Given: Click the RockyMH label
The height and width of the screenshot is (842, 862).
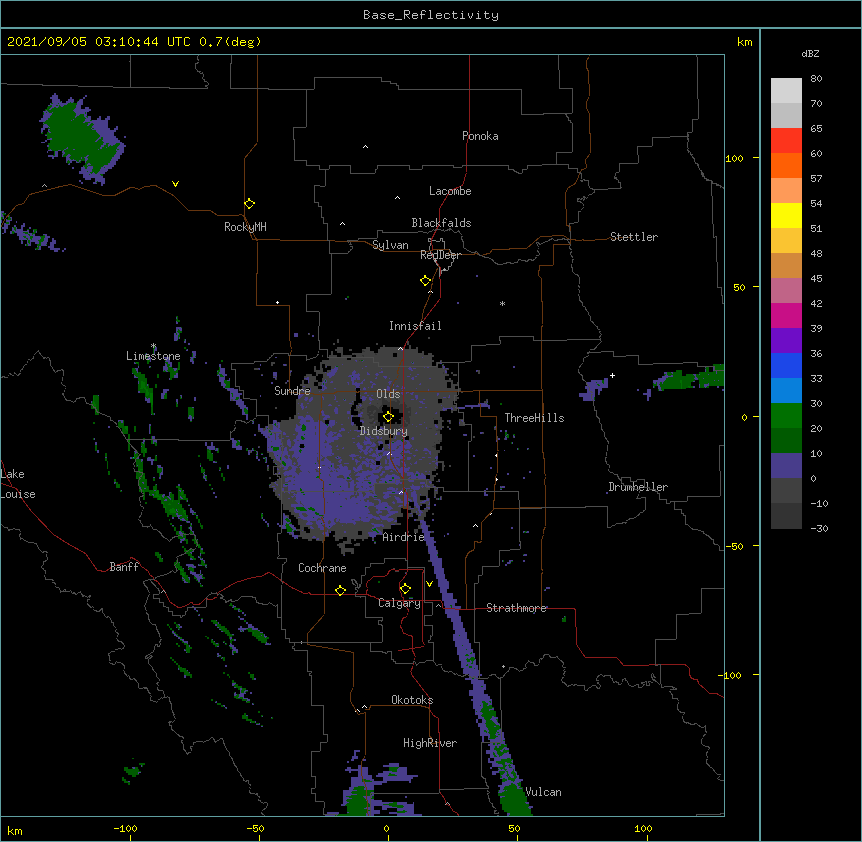Looking at the screenshot, I should 245,227.
